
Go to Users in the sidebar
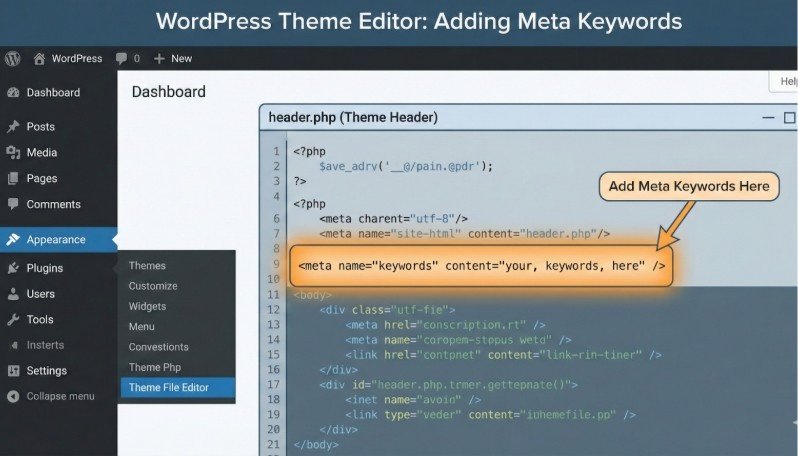[41, 294]
